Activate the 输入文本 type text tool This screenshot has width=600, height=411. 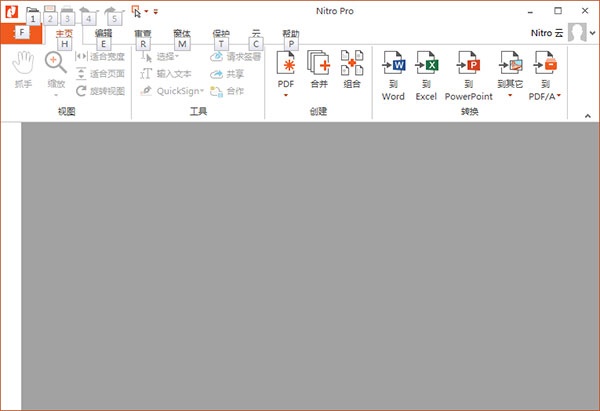click(166, 73)
